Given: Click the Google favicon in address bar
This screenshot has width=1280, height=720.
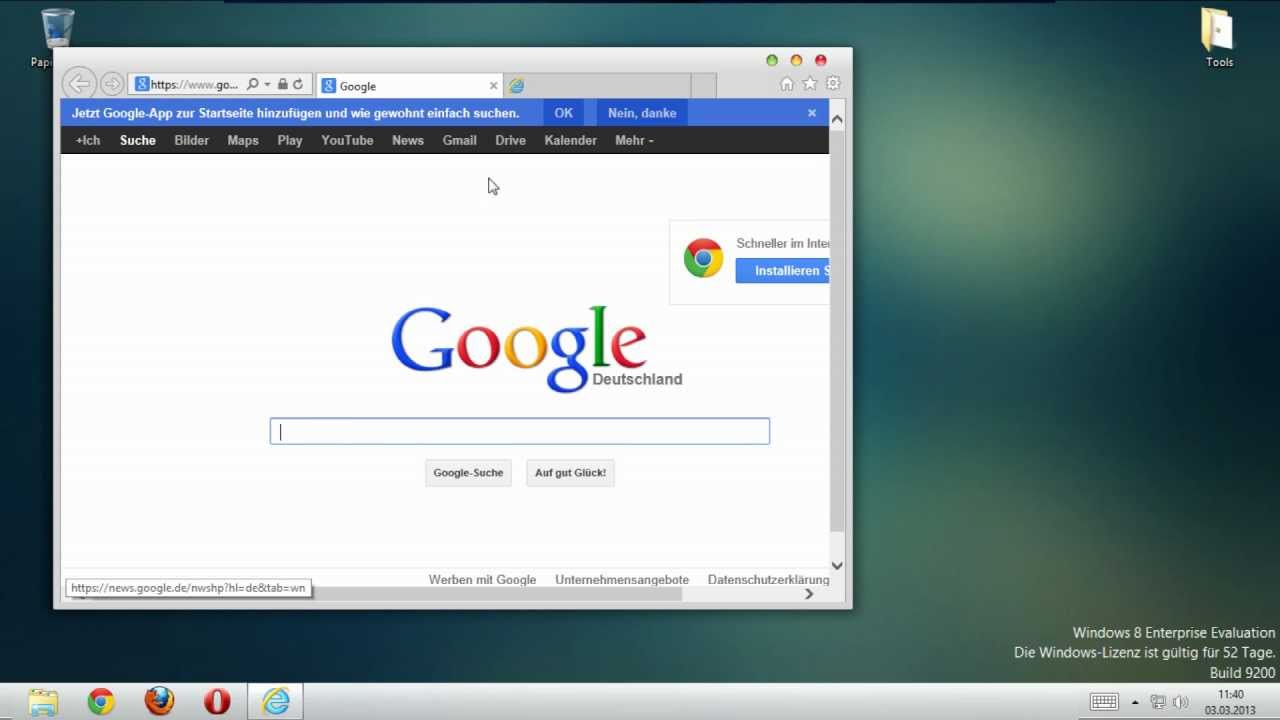Looking at the screenshot, I should coord(142,85).
